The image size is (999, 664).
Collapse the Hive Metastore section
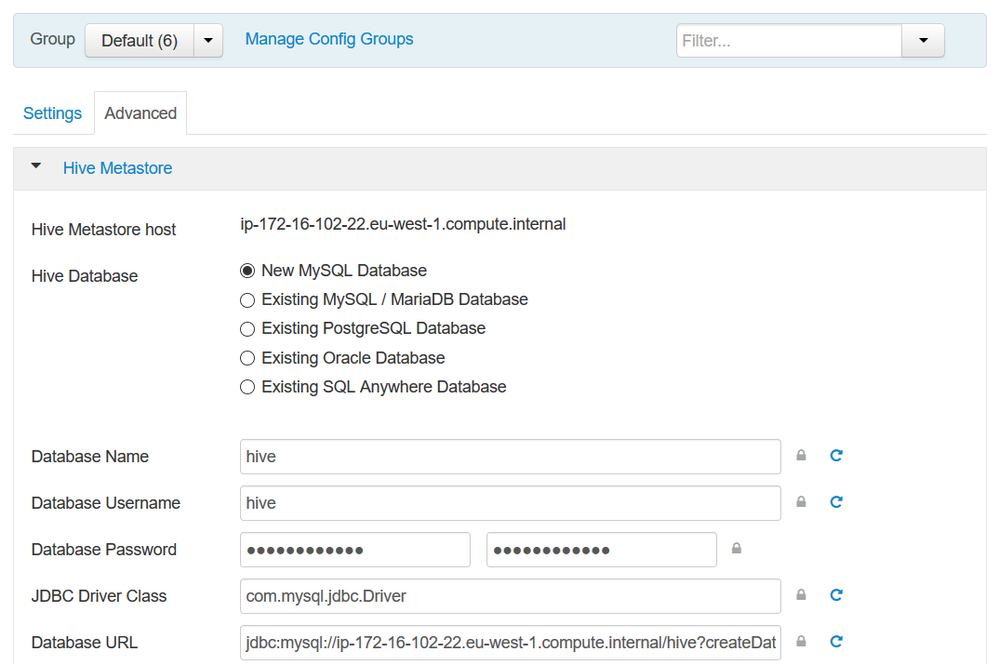[37, 168]
